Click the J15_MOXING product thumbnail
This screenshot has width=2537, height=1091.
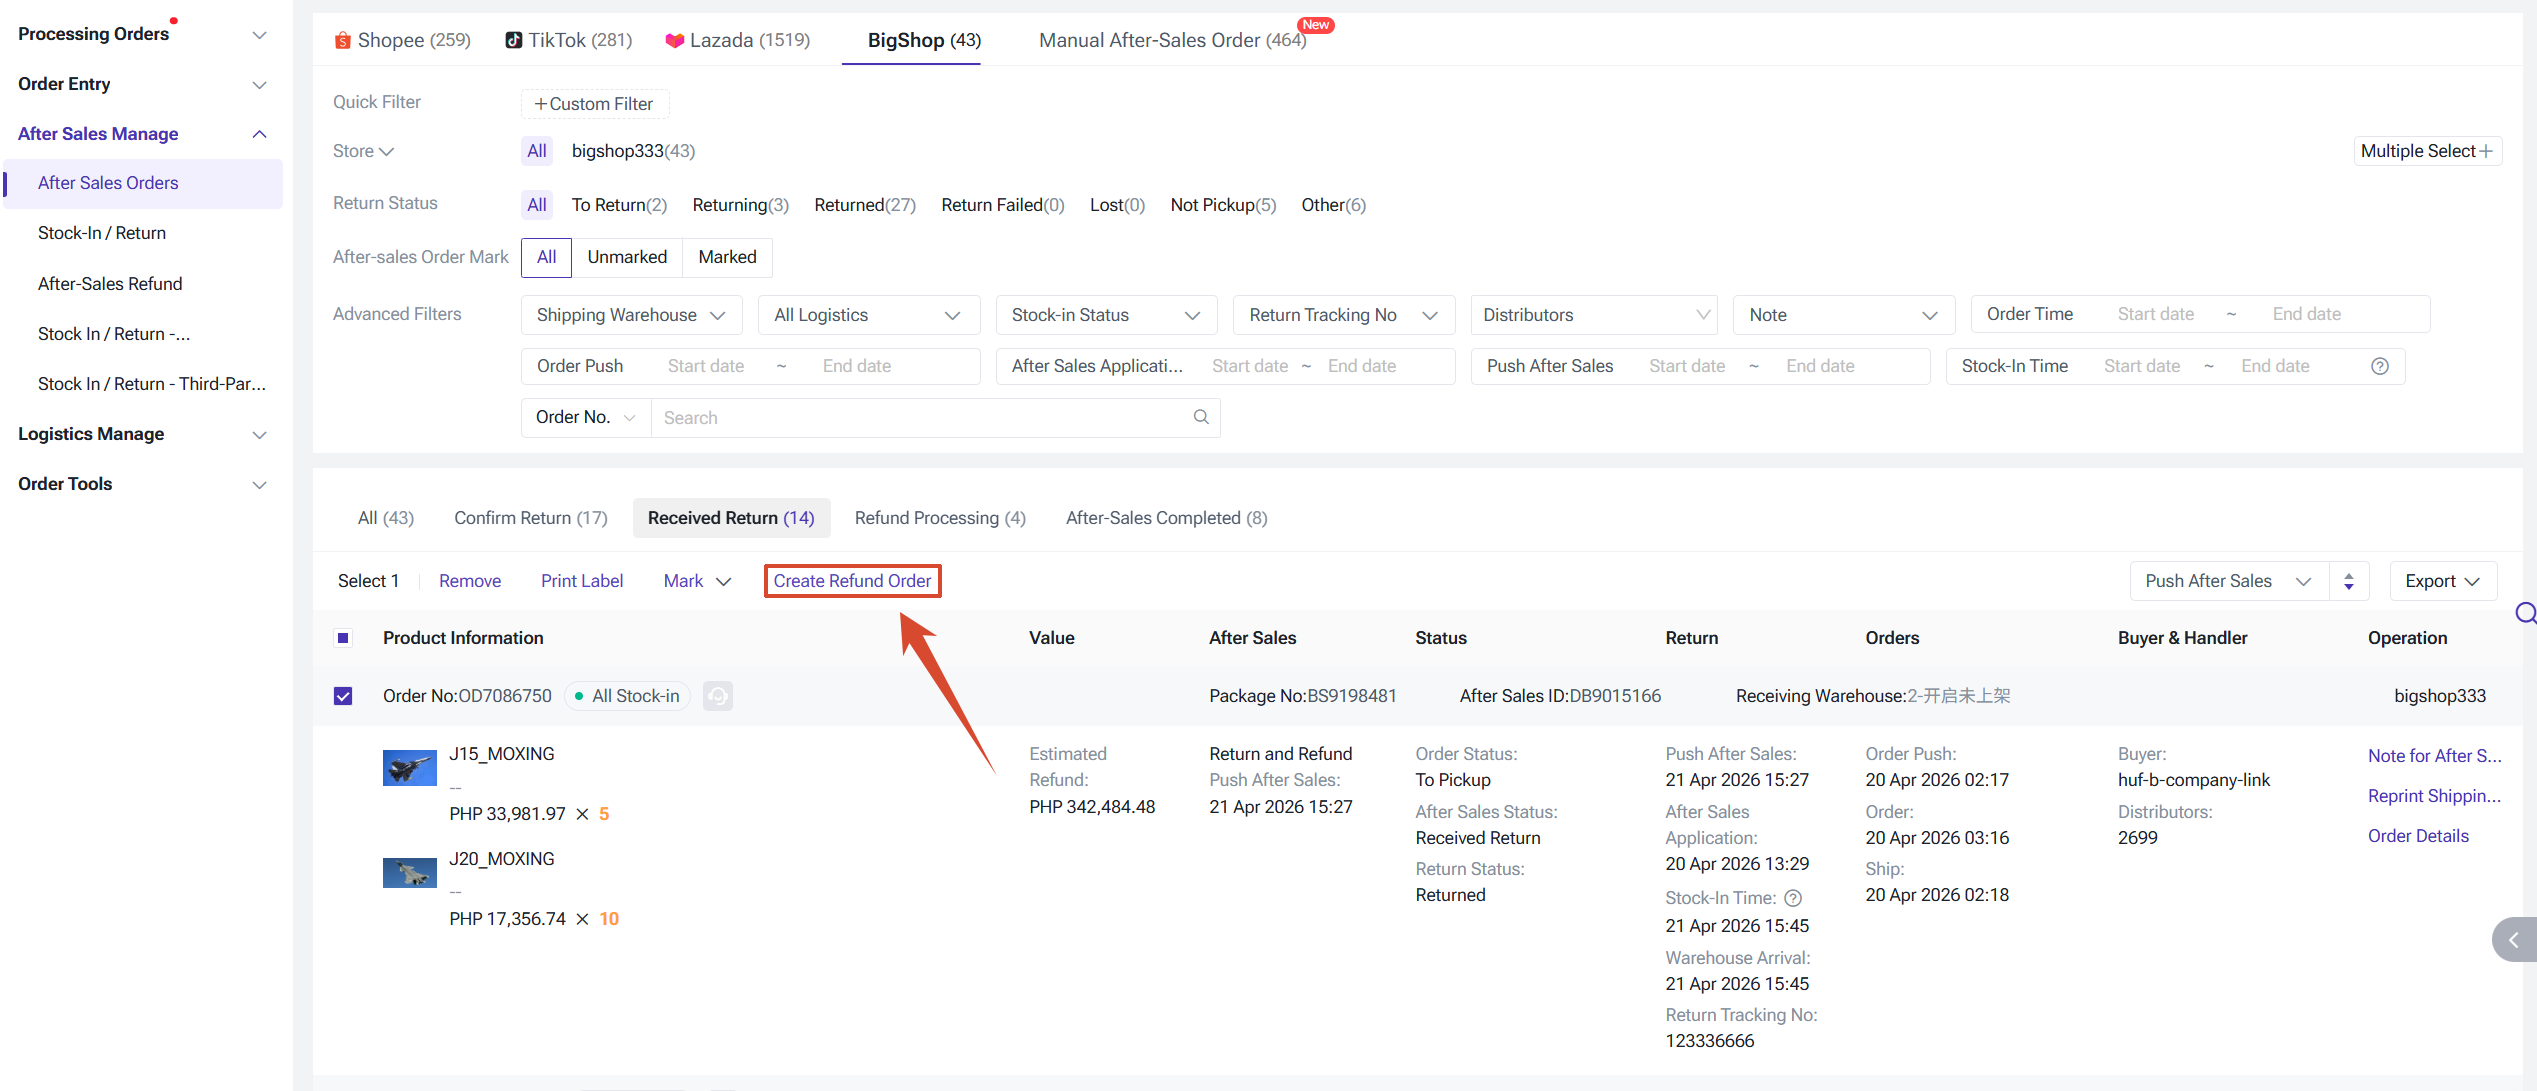coord(409,768)
